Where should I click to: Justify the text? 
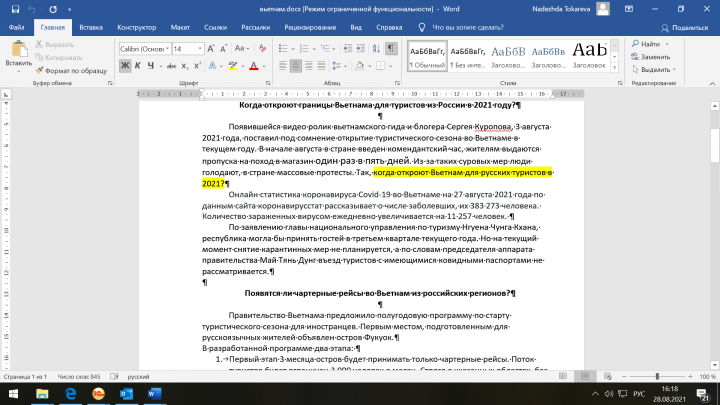click(321, 66)
